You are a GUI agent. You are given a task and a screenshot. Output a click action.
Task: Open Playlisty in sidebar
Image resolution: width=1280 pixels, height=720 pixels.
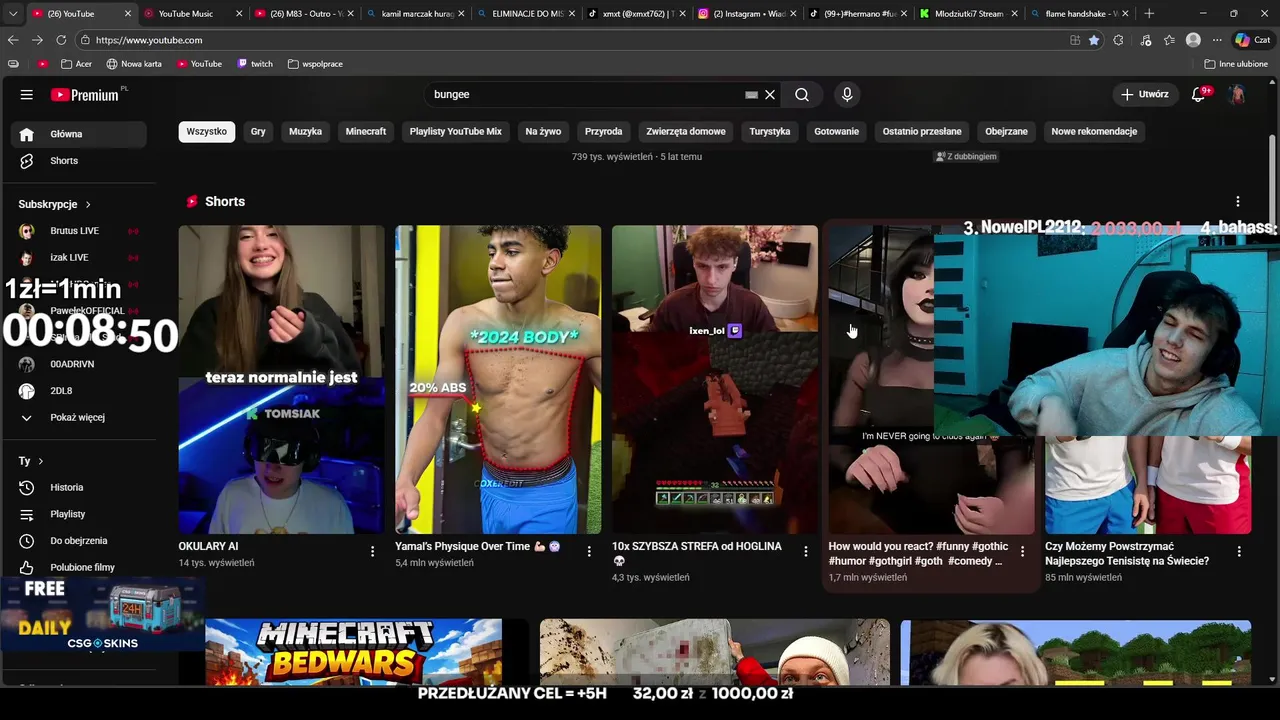tap(67, 514)
